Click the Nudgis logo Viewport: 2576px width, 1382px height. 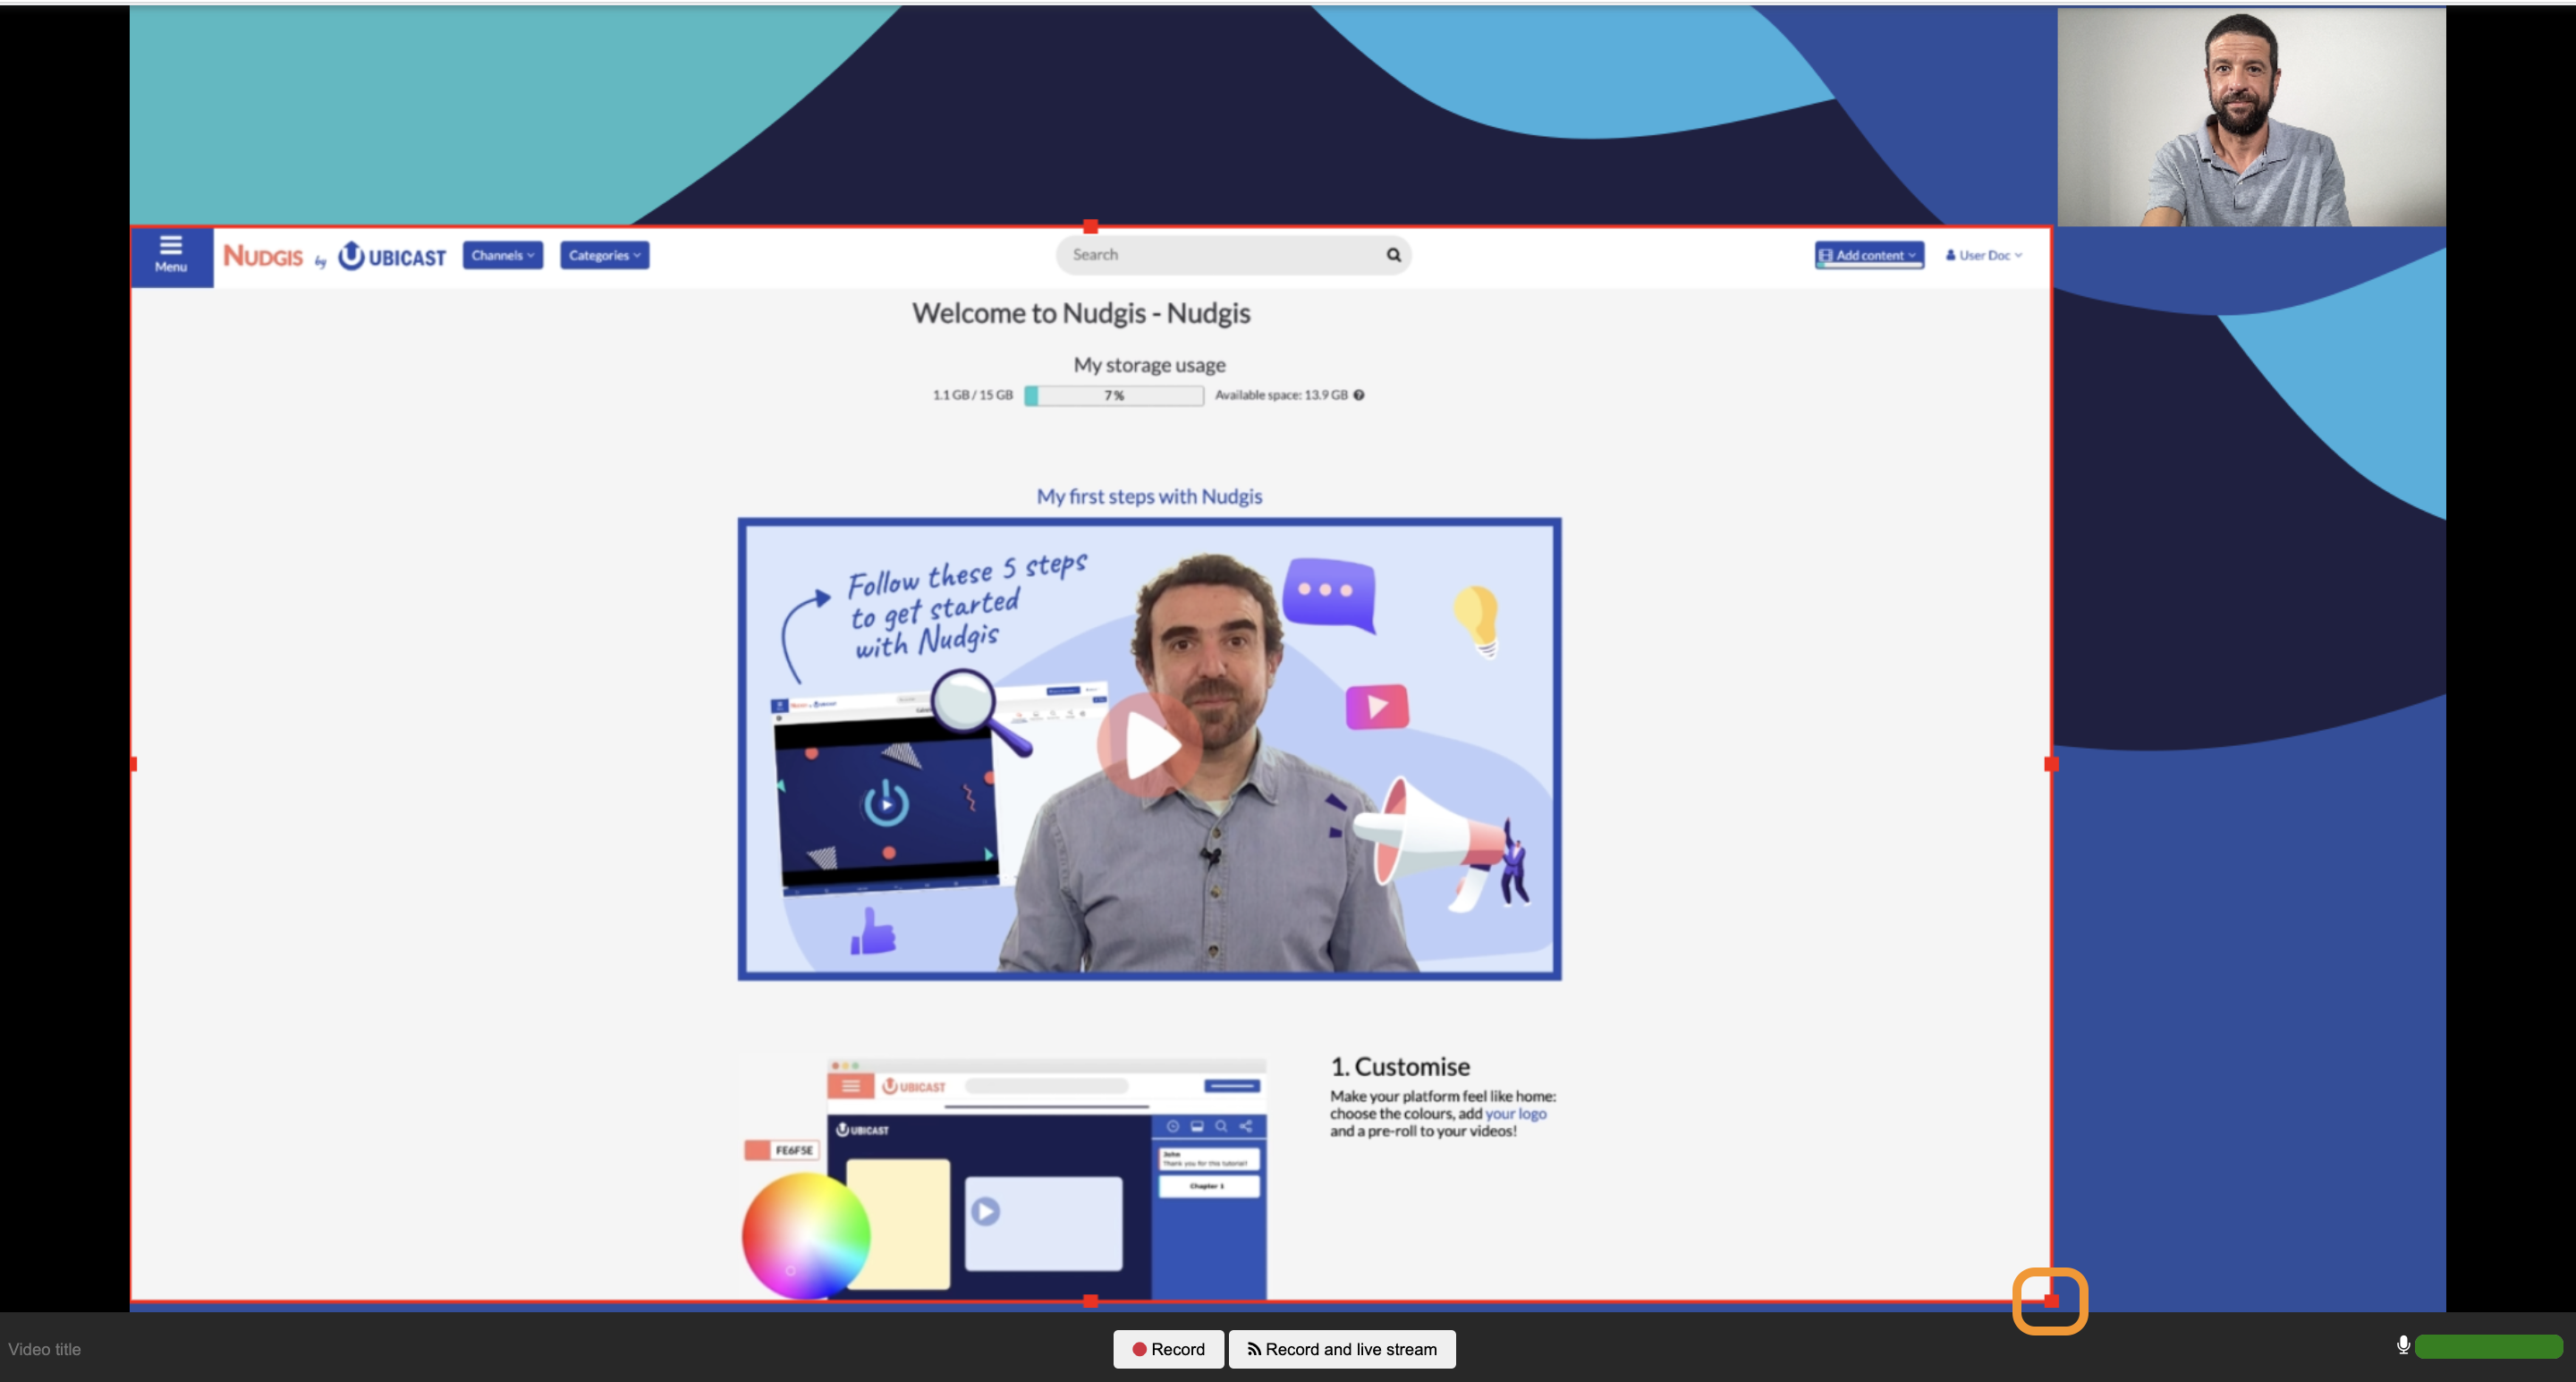point(263,256)
